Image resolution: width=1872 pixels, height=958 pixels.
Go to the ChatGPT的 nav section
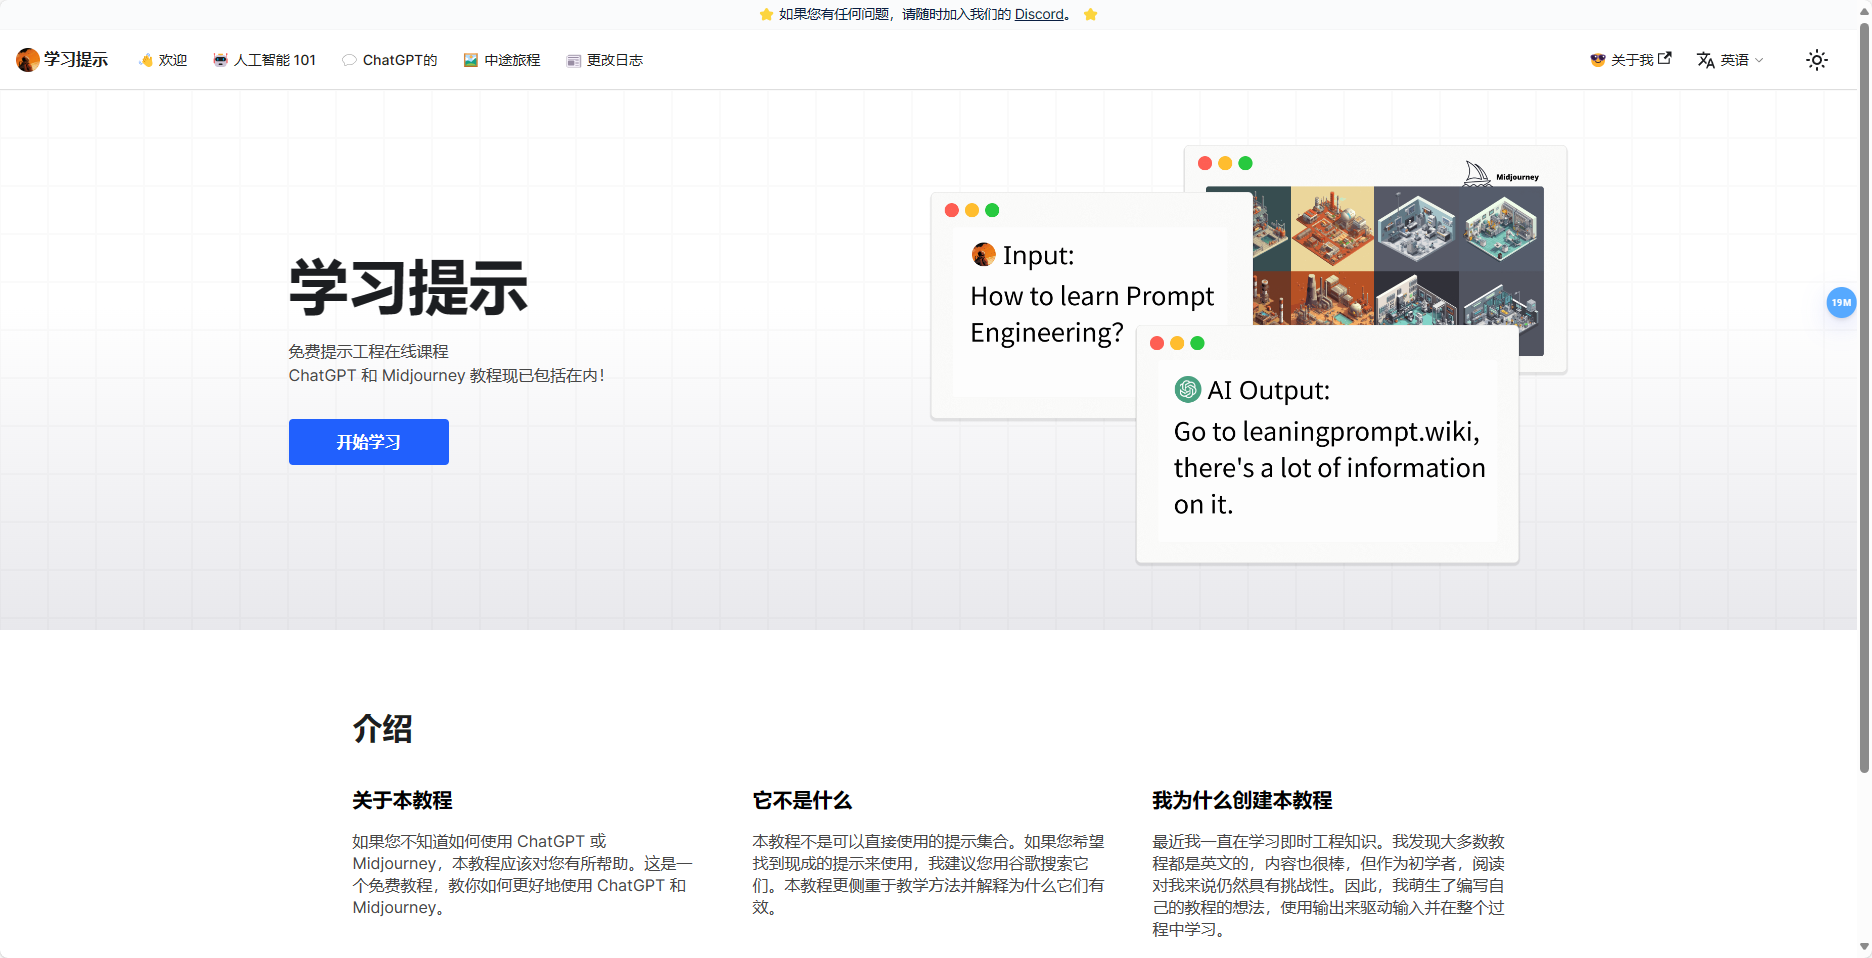click(390, 60)
